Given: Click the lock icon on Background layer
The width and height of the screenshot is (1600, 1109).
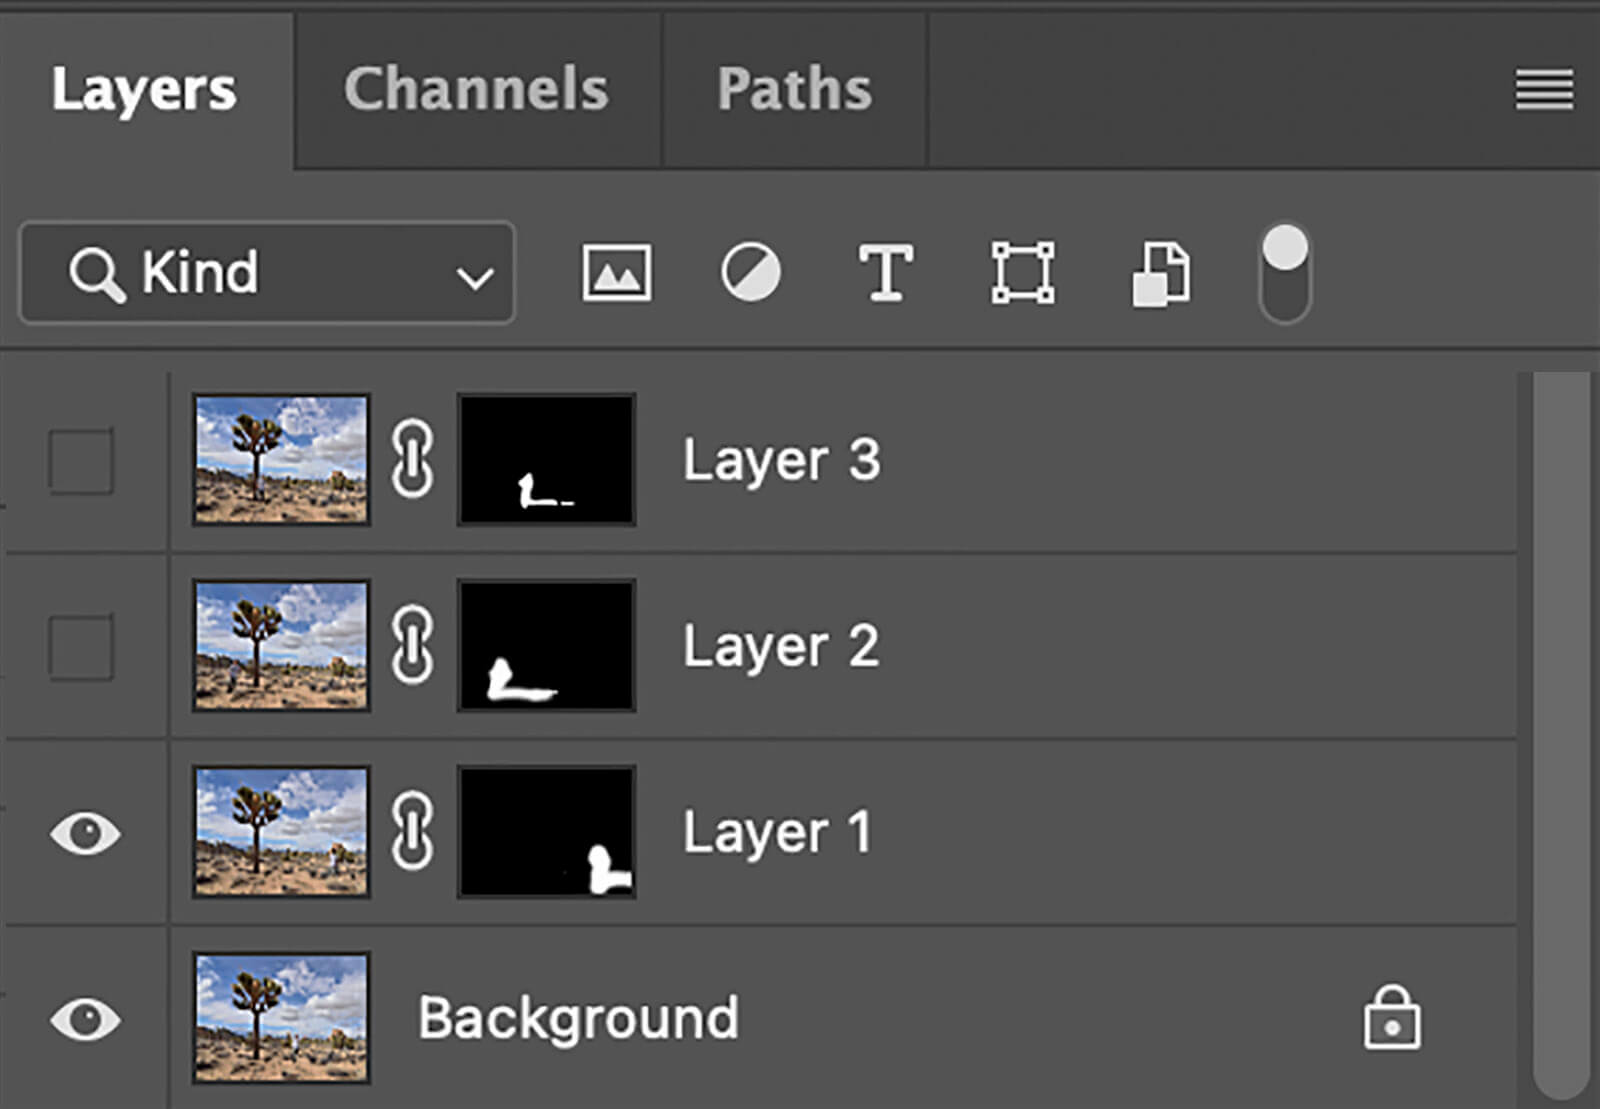Looking at the screenshot, I should [x=1391, y=1018].
